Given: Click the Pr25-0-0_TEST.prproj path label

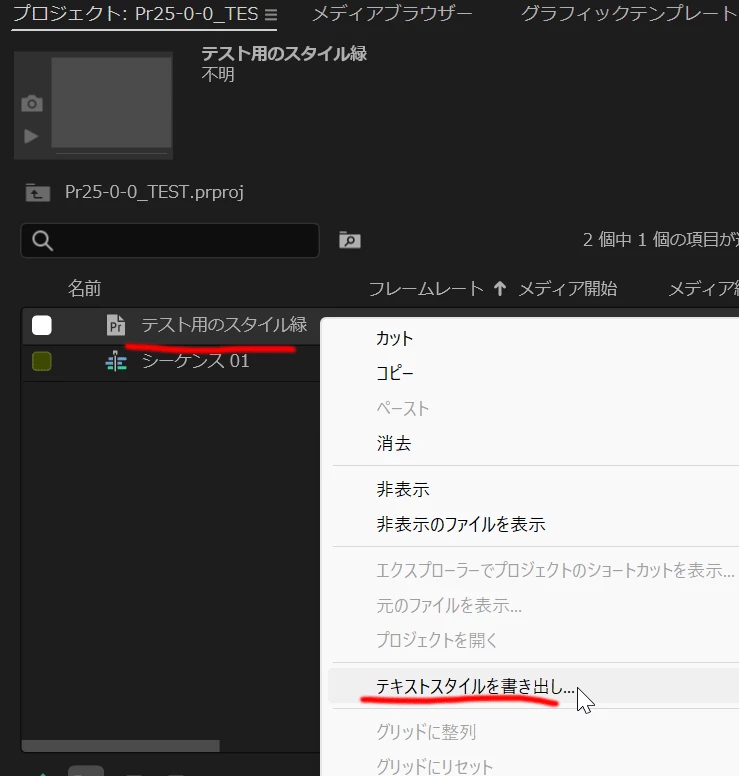Looking at the screenshot, I should point(154,192).
